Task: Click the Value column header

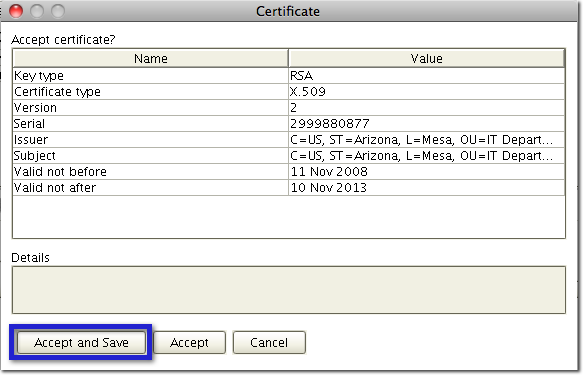Action: pos(426,58)
